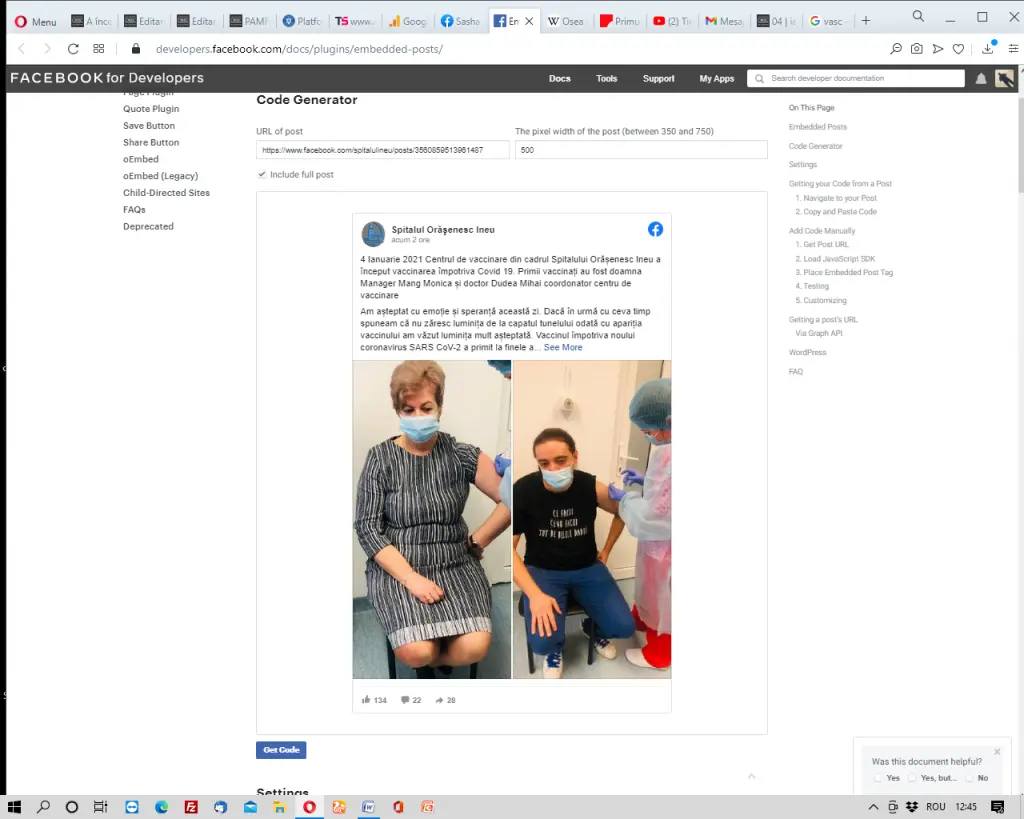
Task: Click the like thumb with 134
Action: pyautogui.click(x=374, y=699)
